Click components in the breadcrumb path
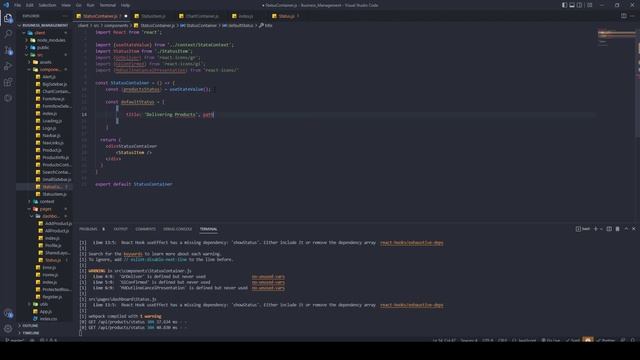The width and height of the screenshot is (640, 360). pos(116,25)
